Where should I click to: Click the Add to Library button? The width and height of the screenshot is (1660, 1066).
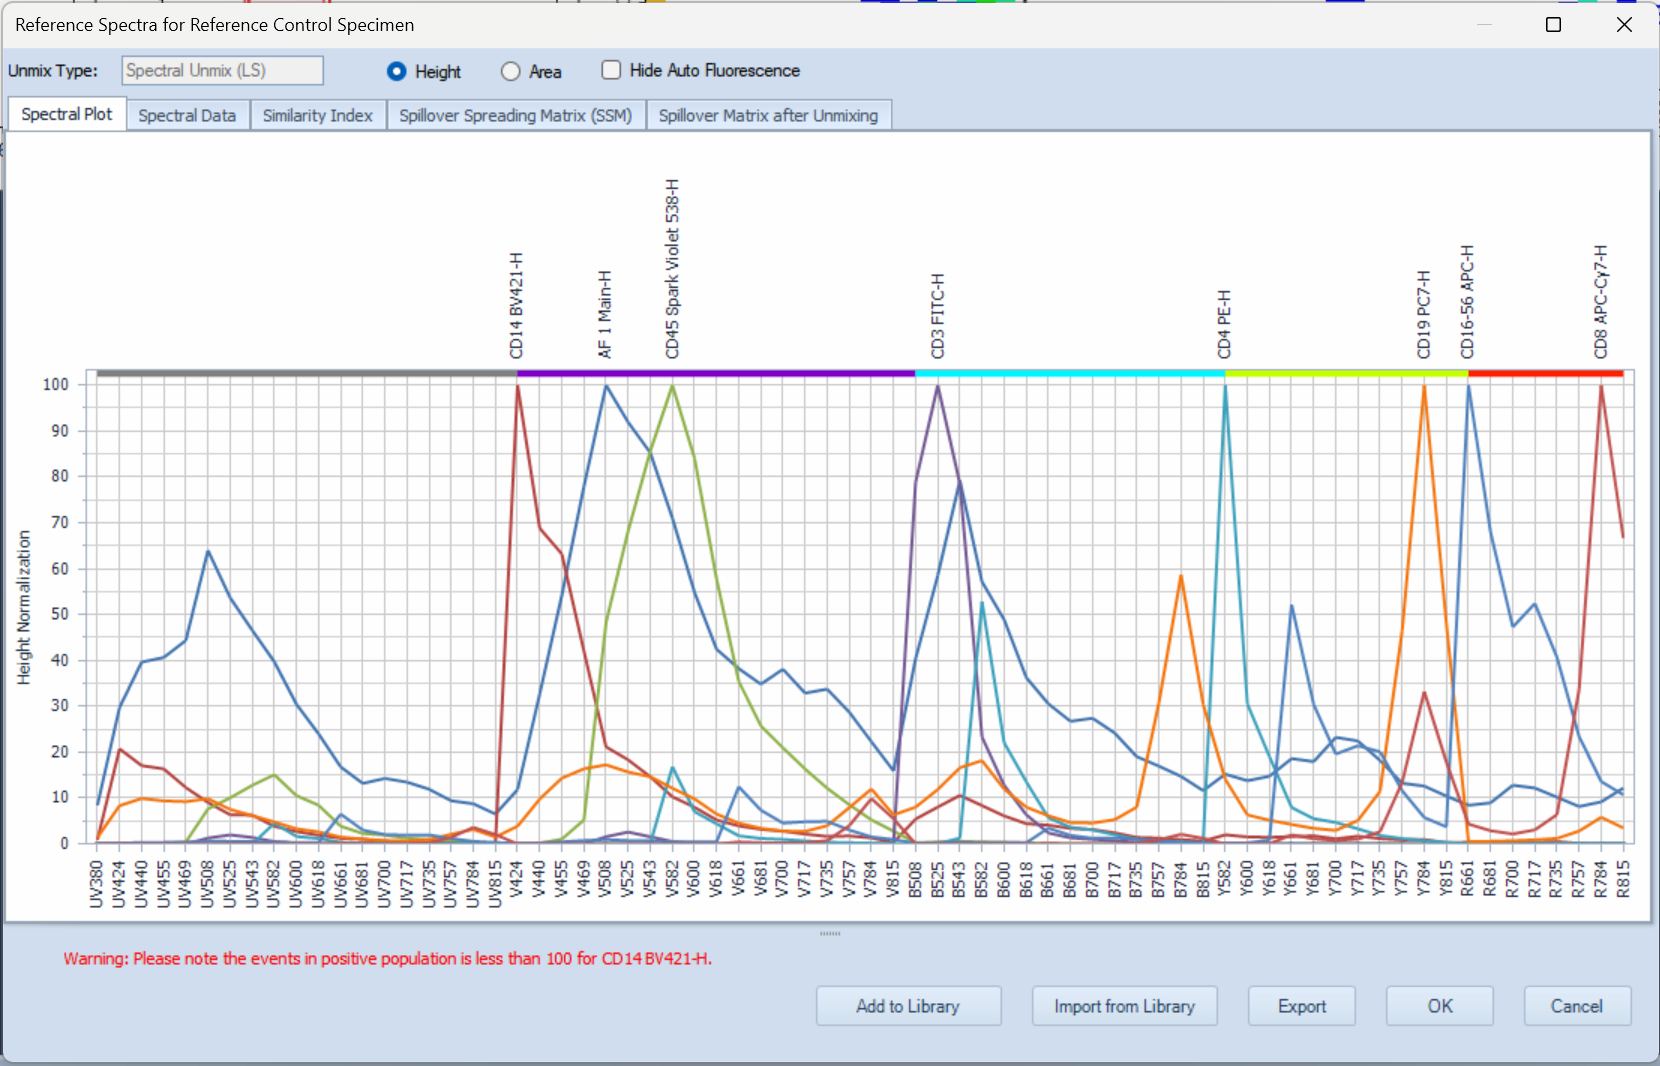pos(908,1006)
